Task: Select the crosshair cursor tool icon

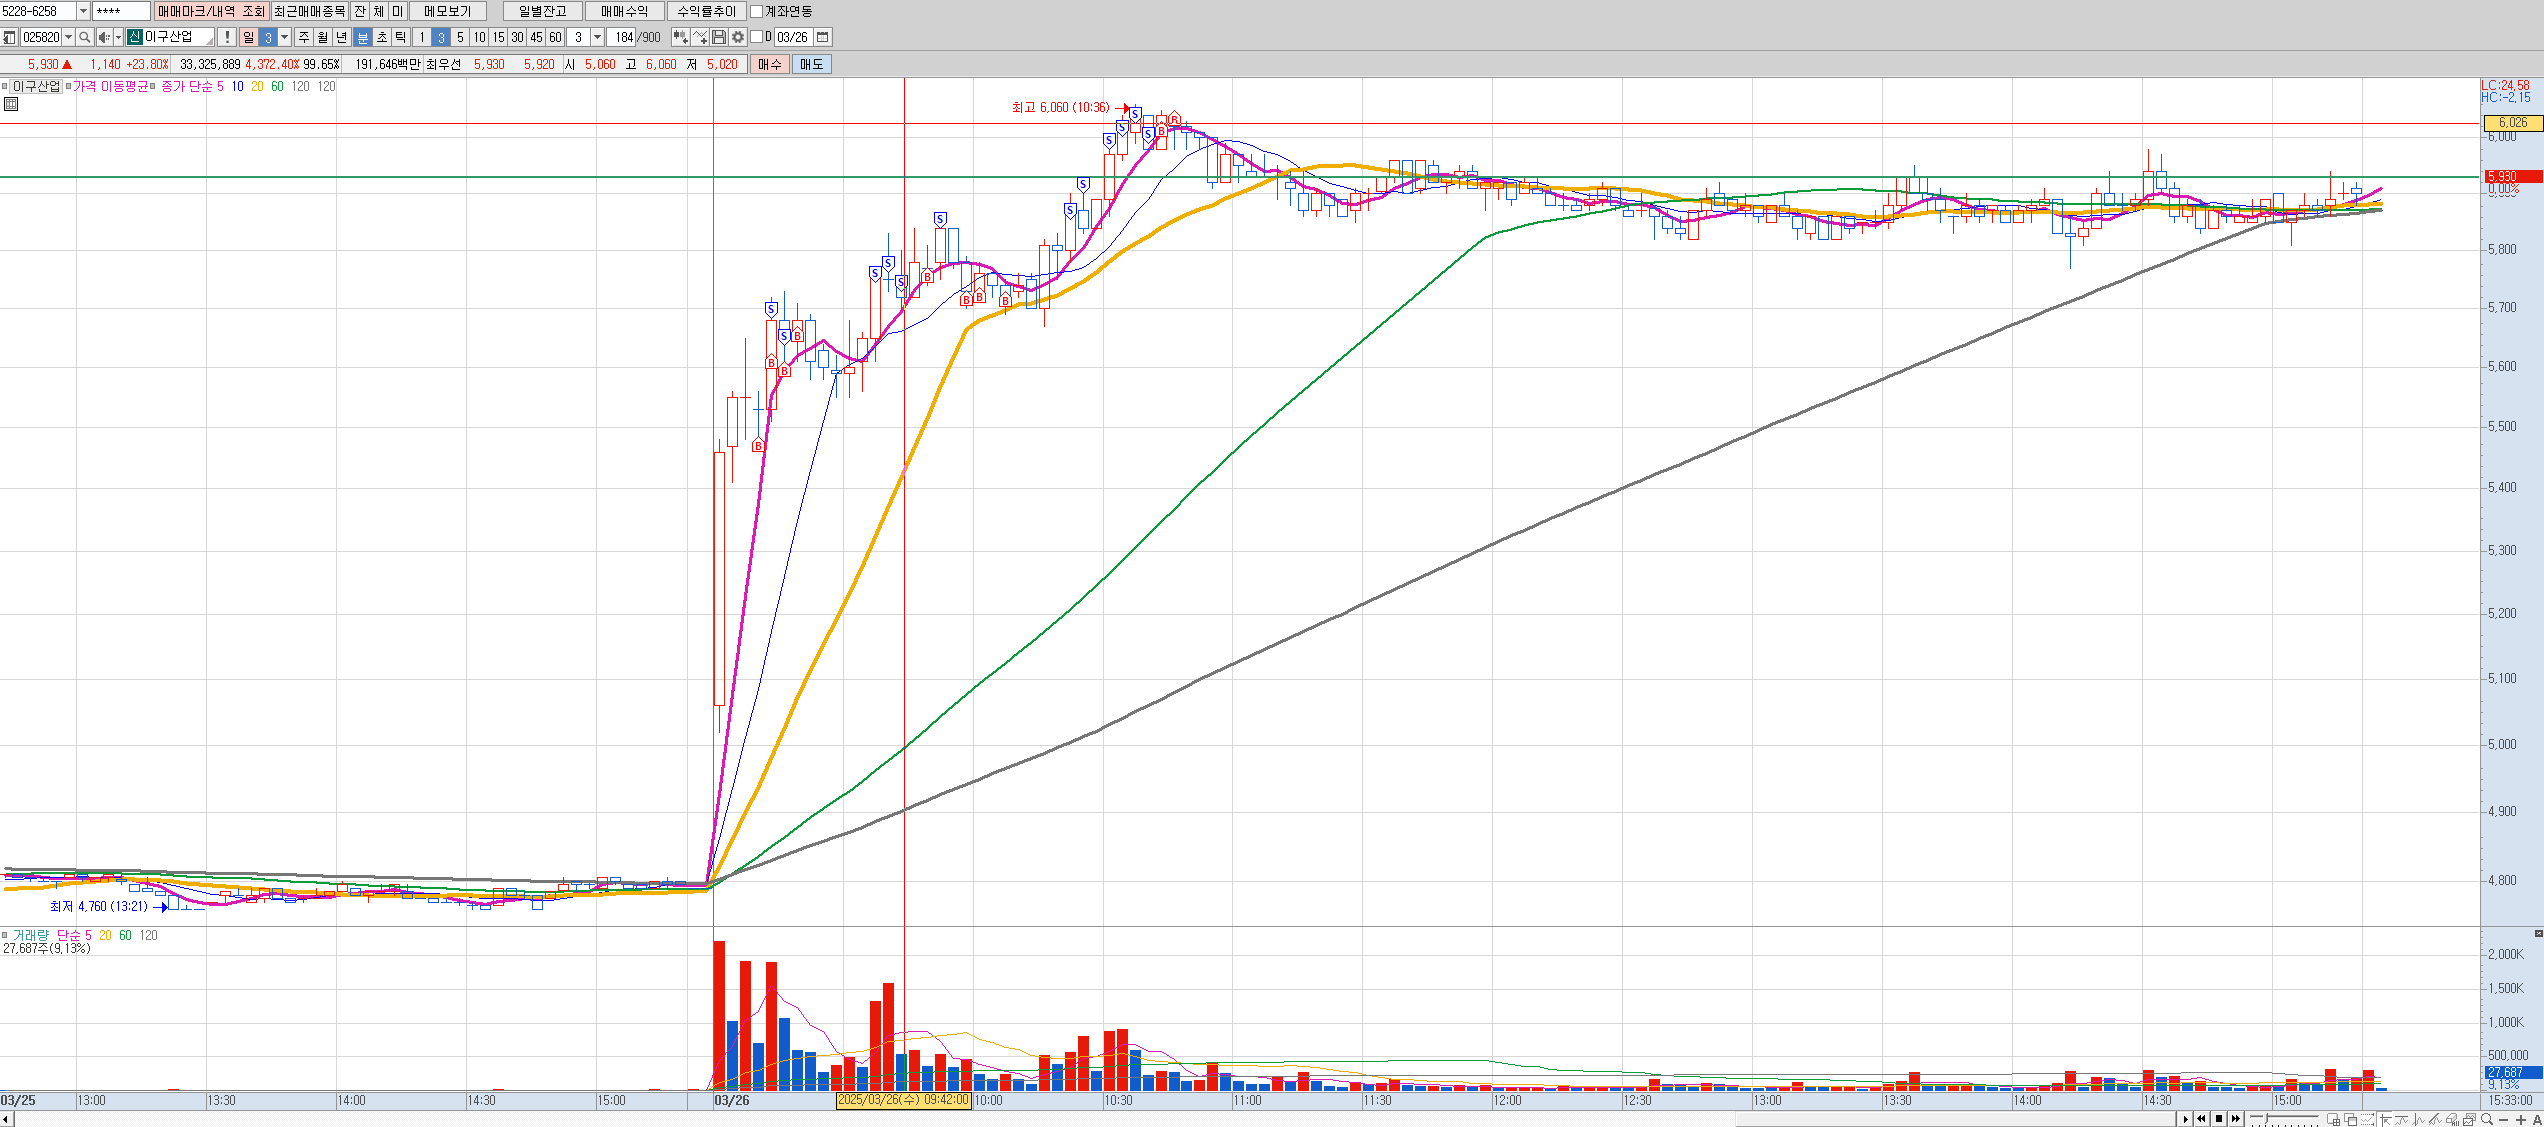Action: (2385, 1119)
